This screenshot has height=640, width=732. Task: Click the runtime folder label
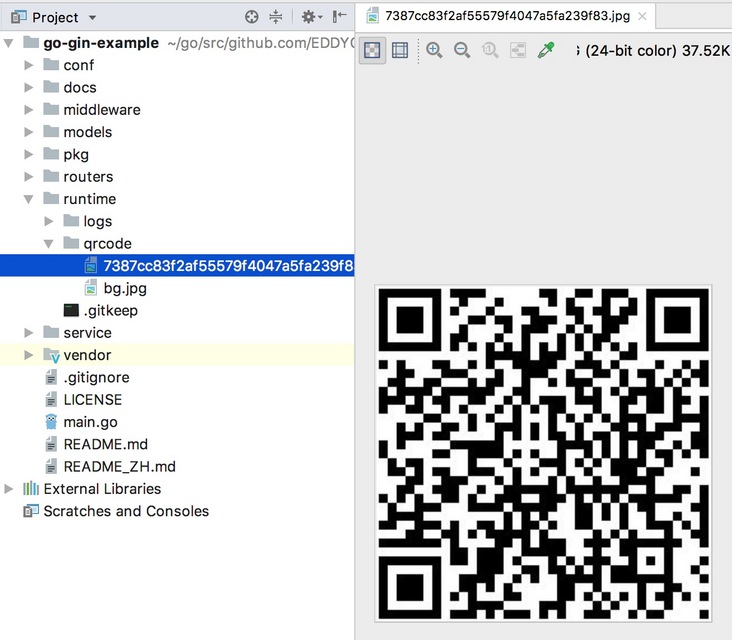pyautogui.click(x=90, y=199)
